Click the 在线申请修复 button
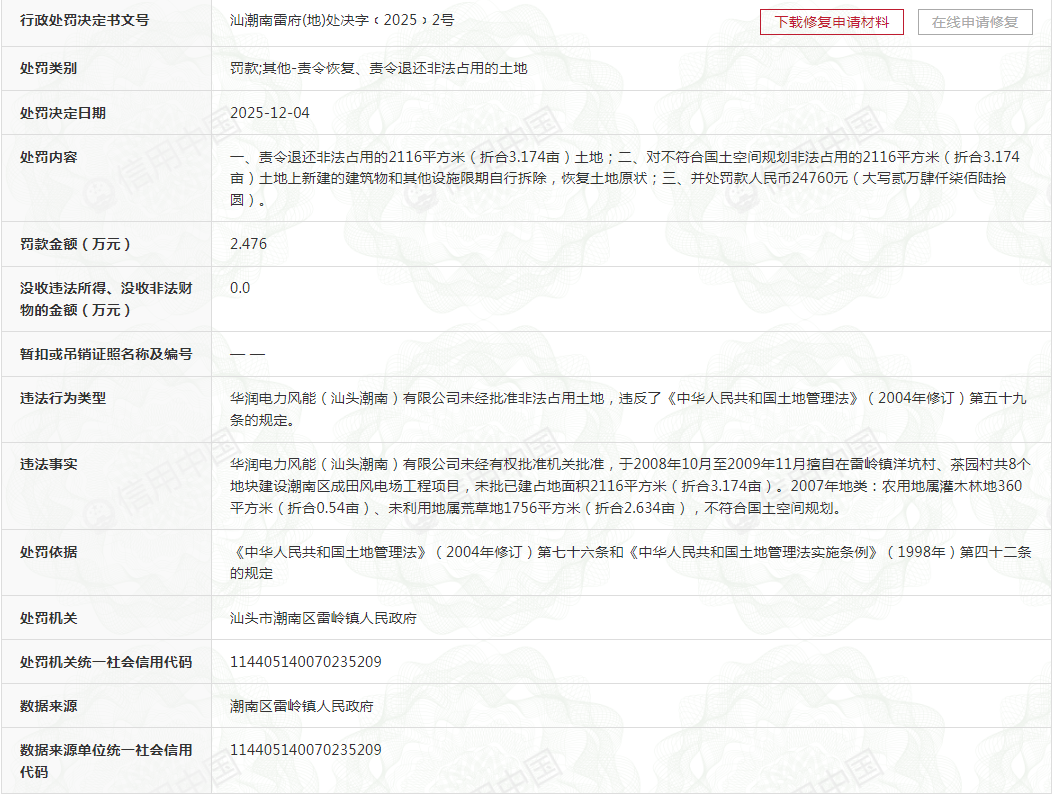The image size is (1056, 794). point(975,22)
